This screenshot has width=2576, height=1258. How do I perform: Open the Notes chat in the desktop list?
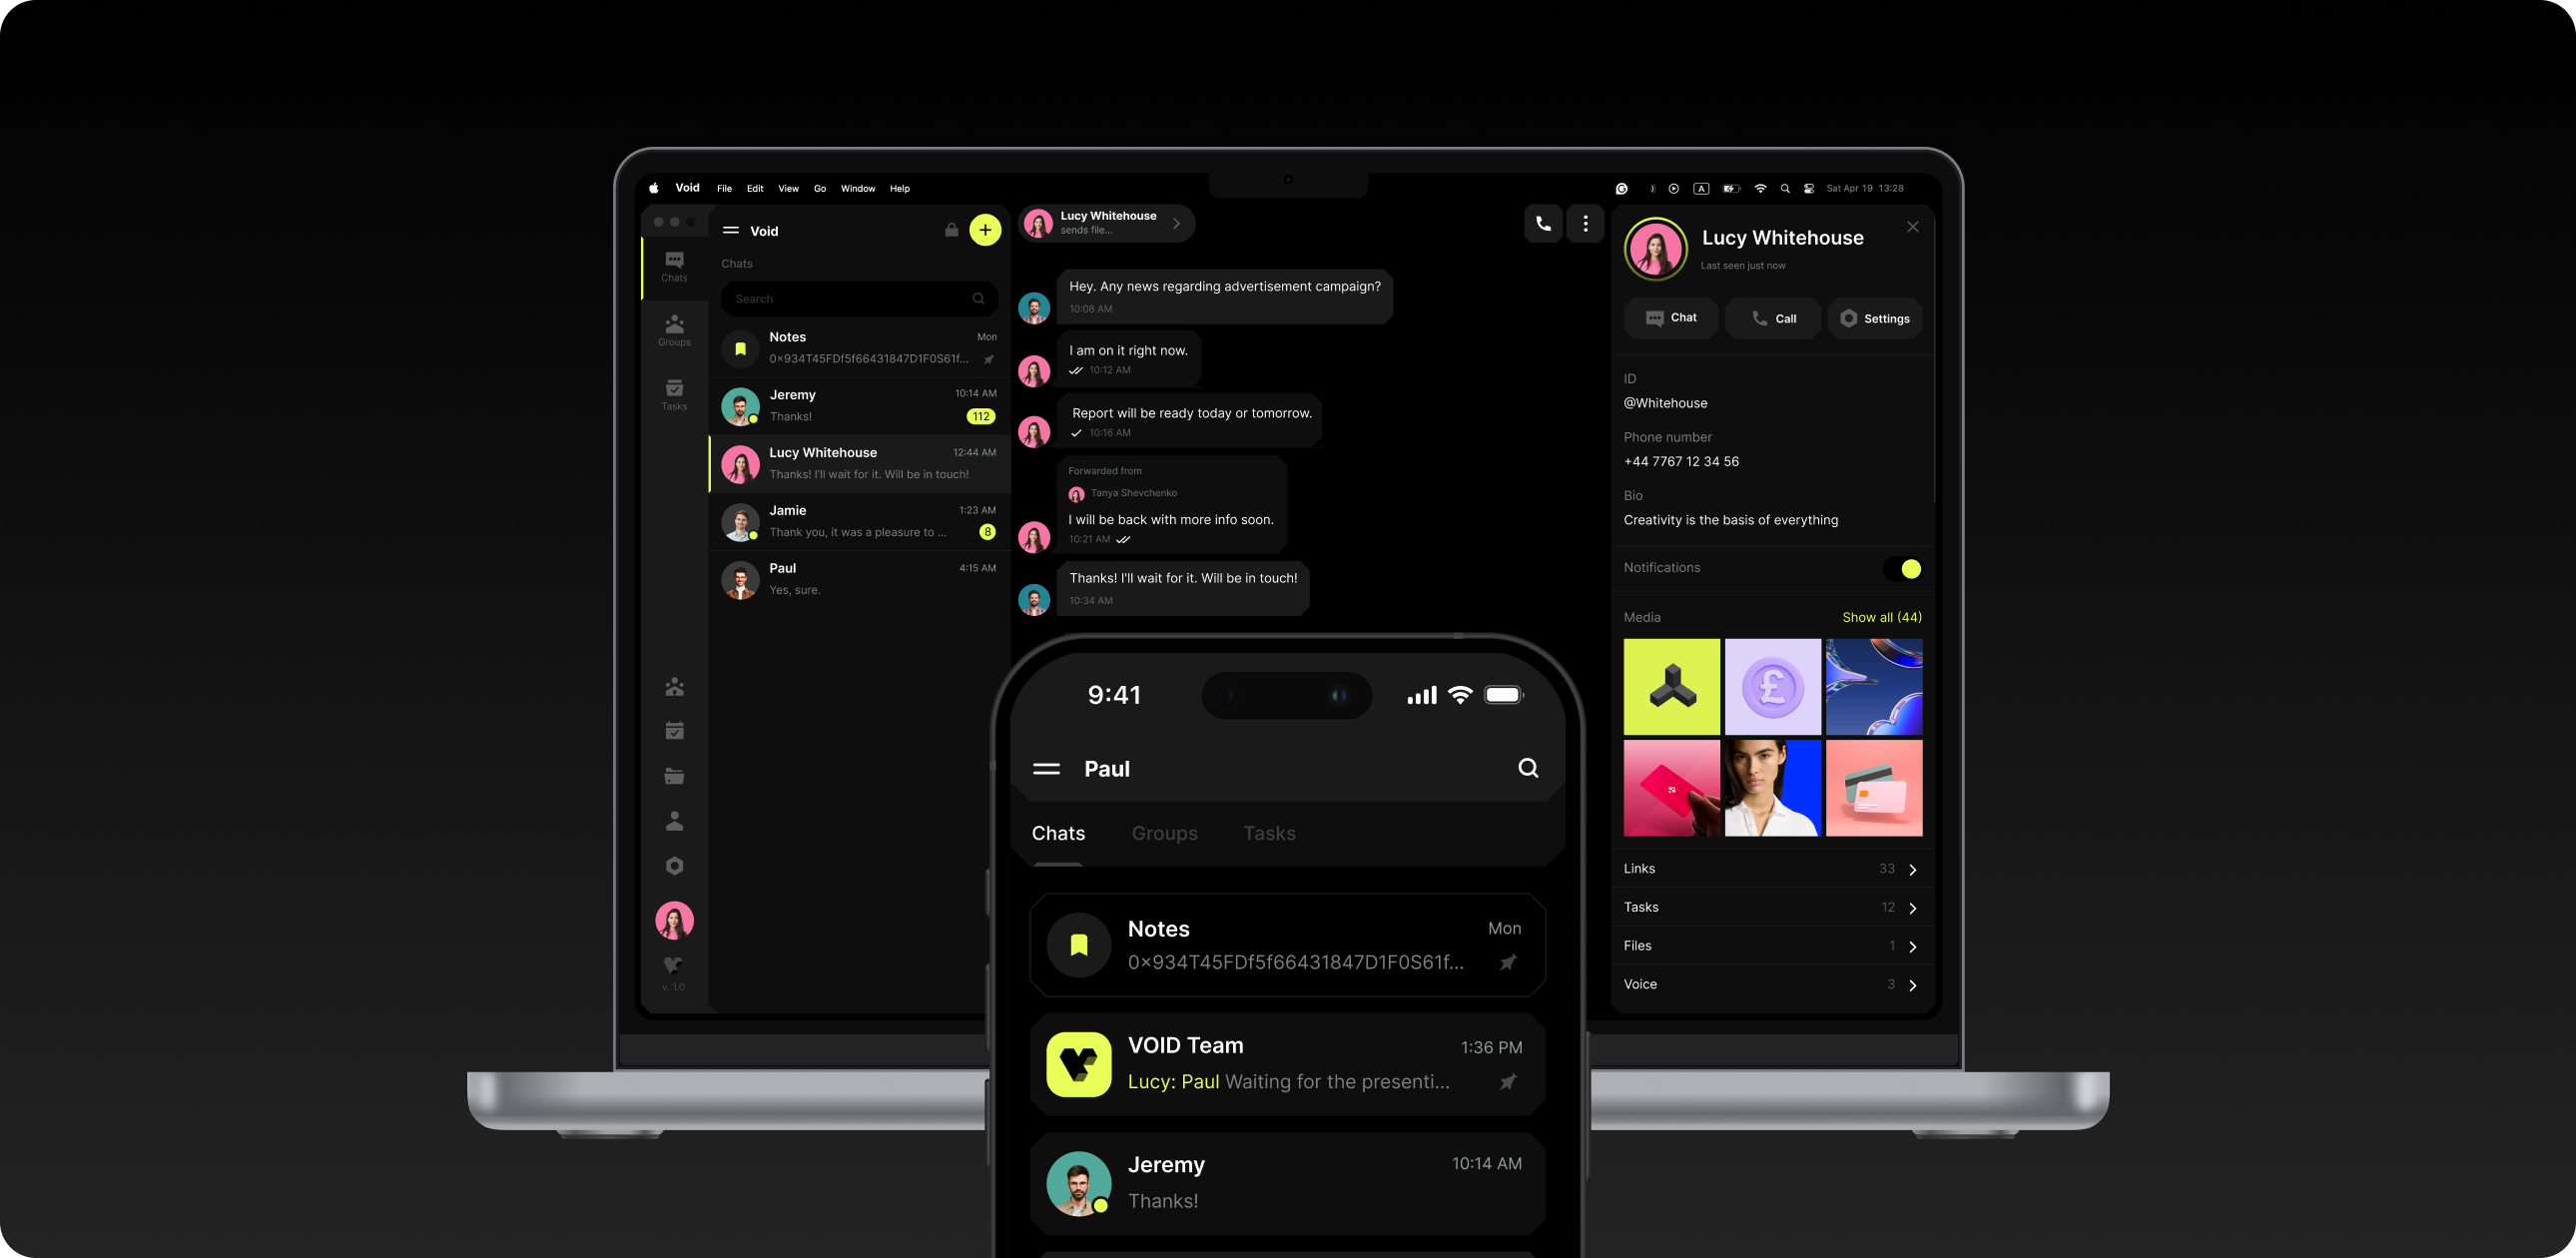pos(859,347)
